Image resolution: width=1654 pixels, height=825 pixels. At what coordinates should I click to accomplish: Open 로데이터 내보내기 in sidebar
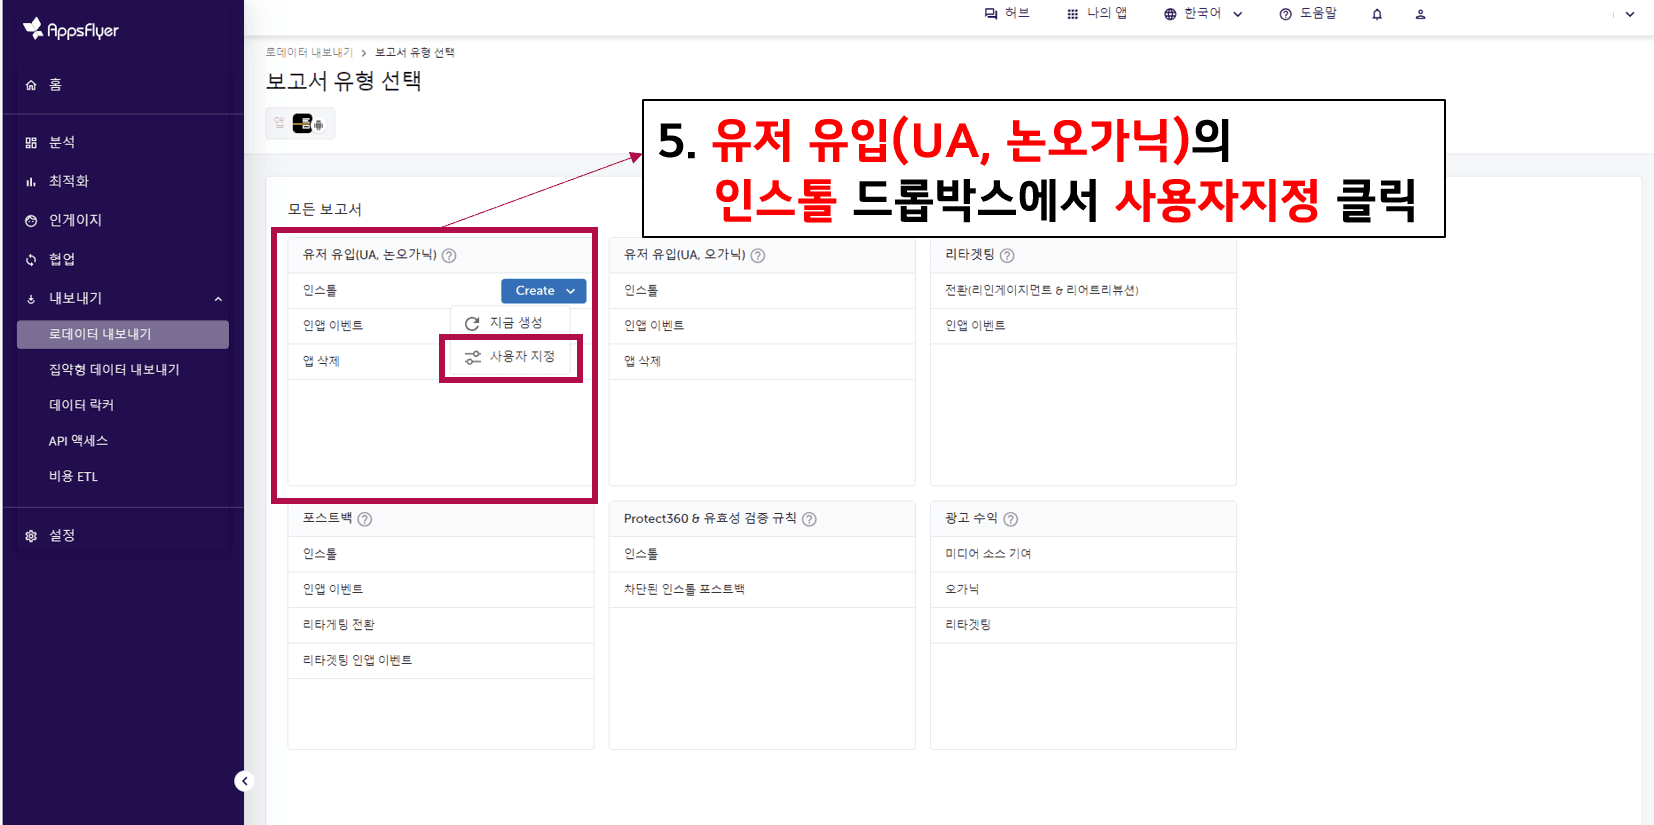(x=123, y=334)
